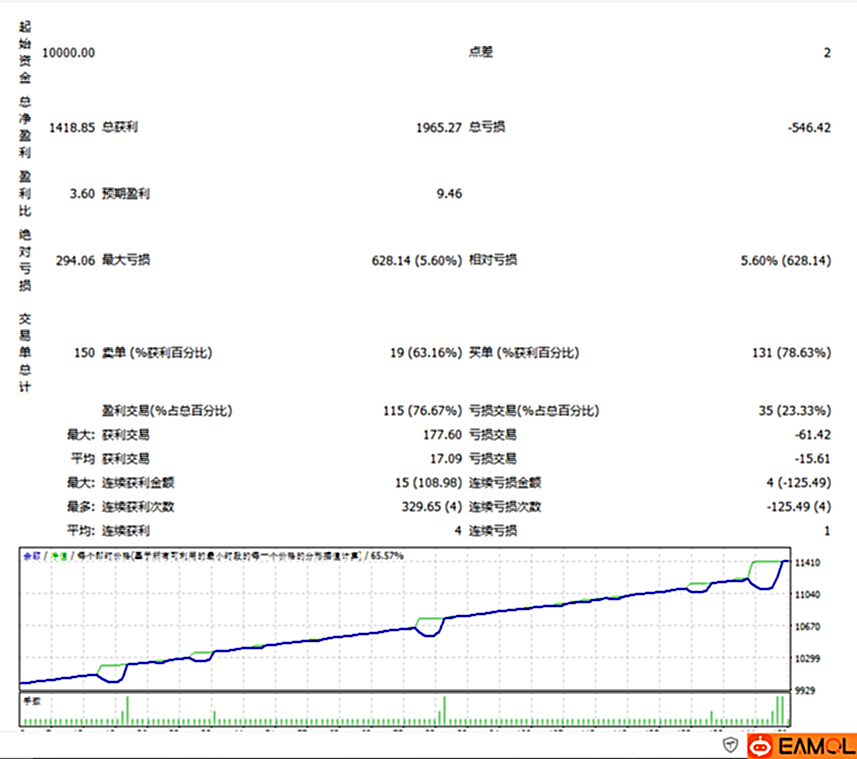The image size is (857, 759).
Task: Select the losing trades value 35 (23.33%)
Action: pos(794,411)
